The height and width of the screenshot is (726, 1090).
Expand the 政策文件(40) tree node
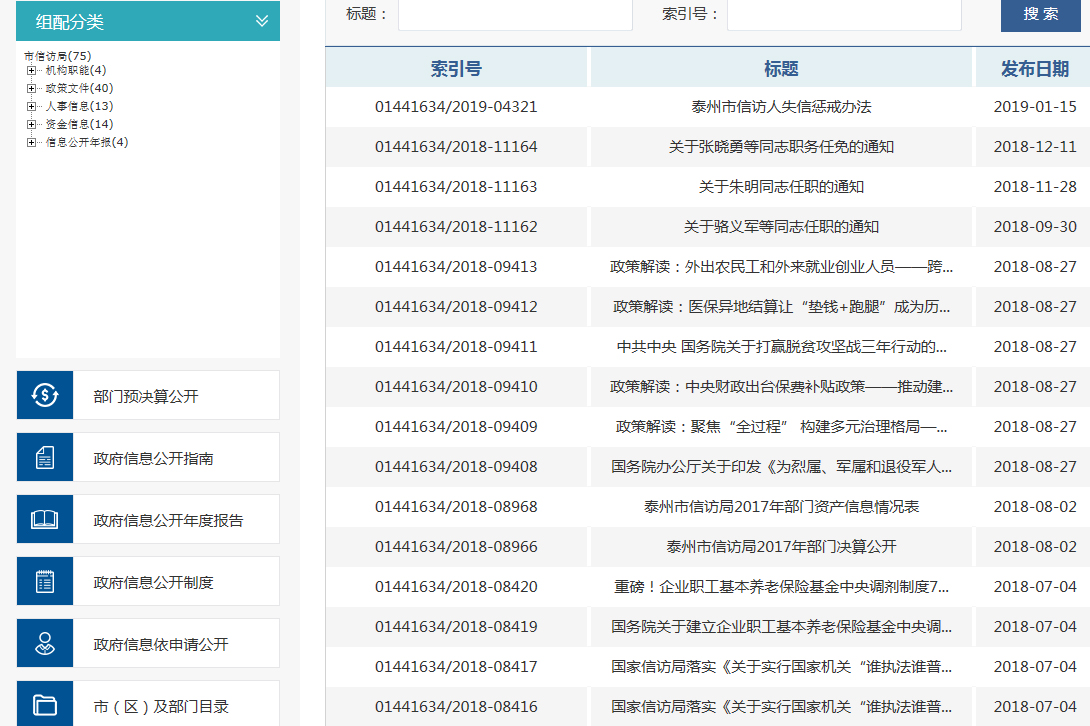point(31,89)
